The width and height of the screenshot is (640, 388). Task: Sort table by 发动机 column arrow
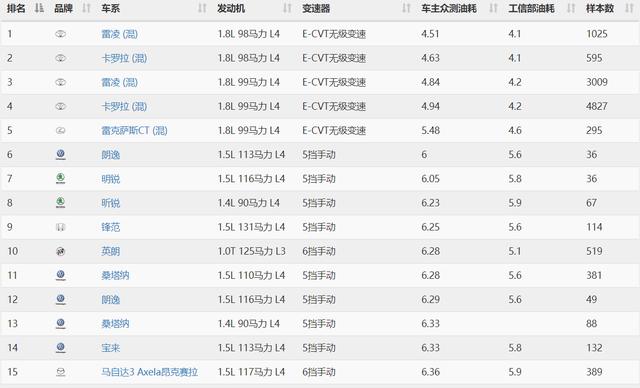287,8
